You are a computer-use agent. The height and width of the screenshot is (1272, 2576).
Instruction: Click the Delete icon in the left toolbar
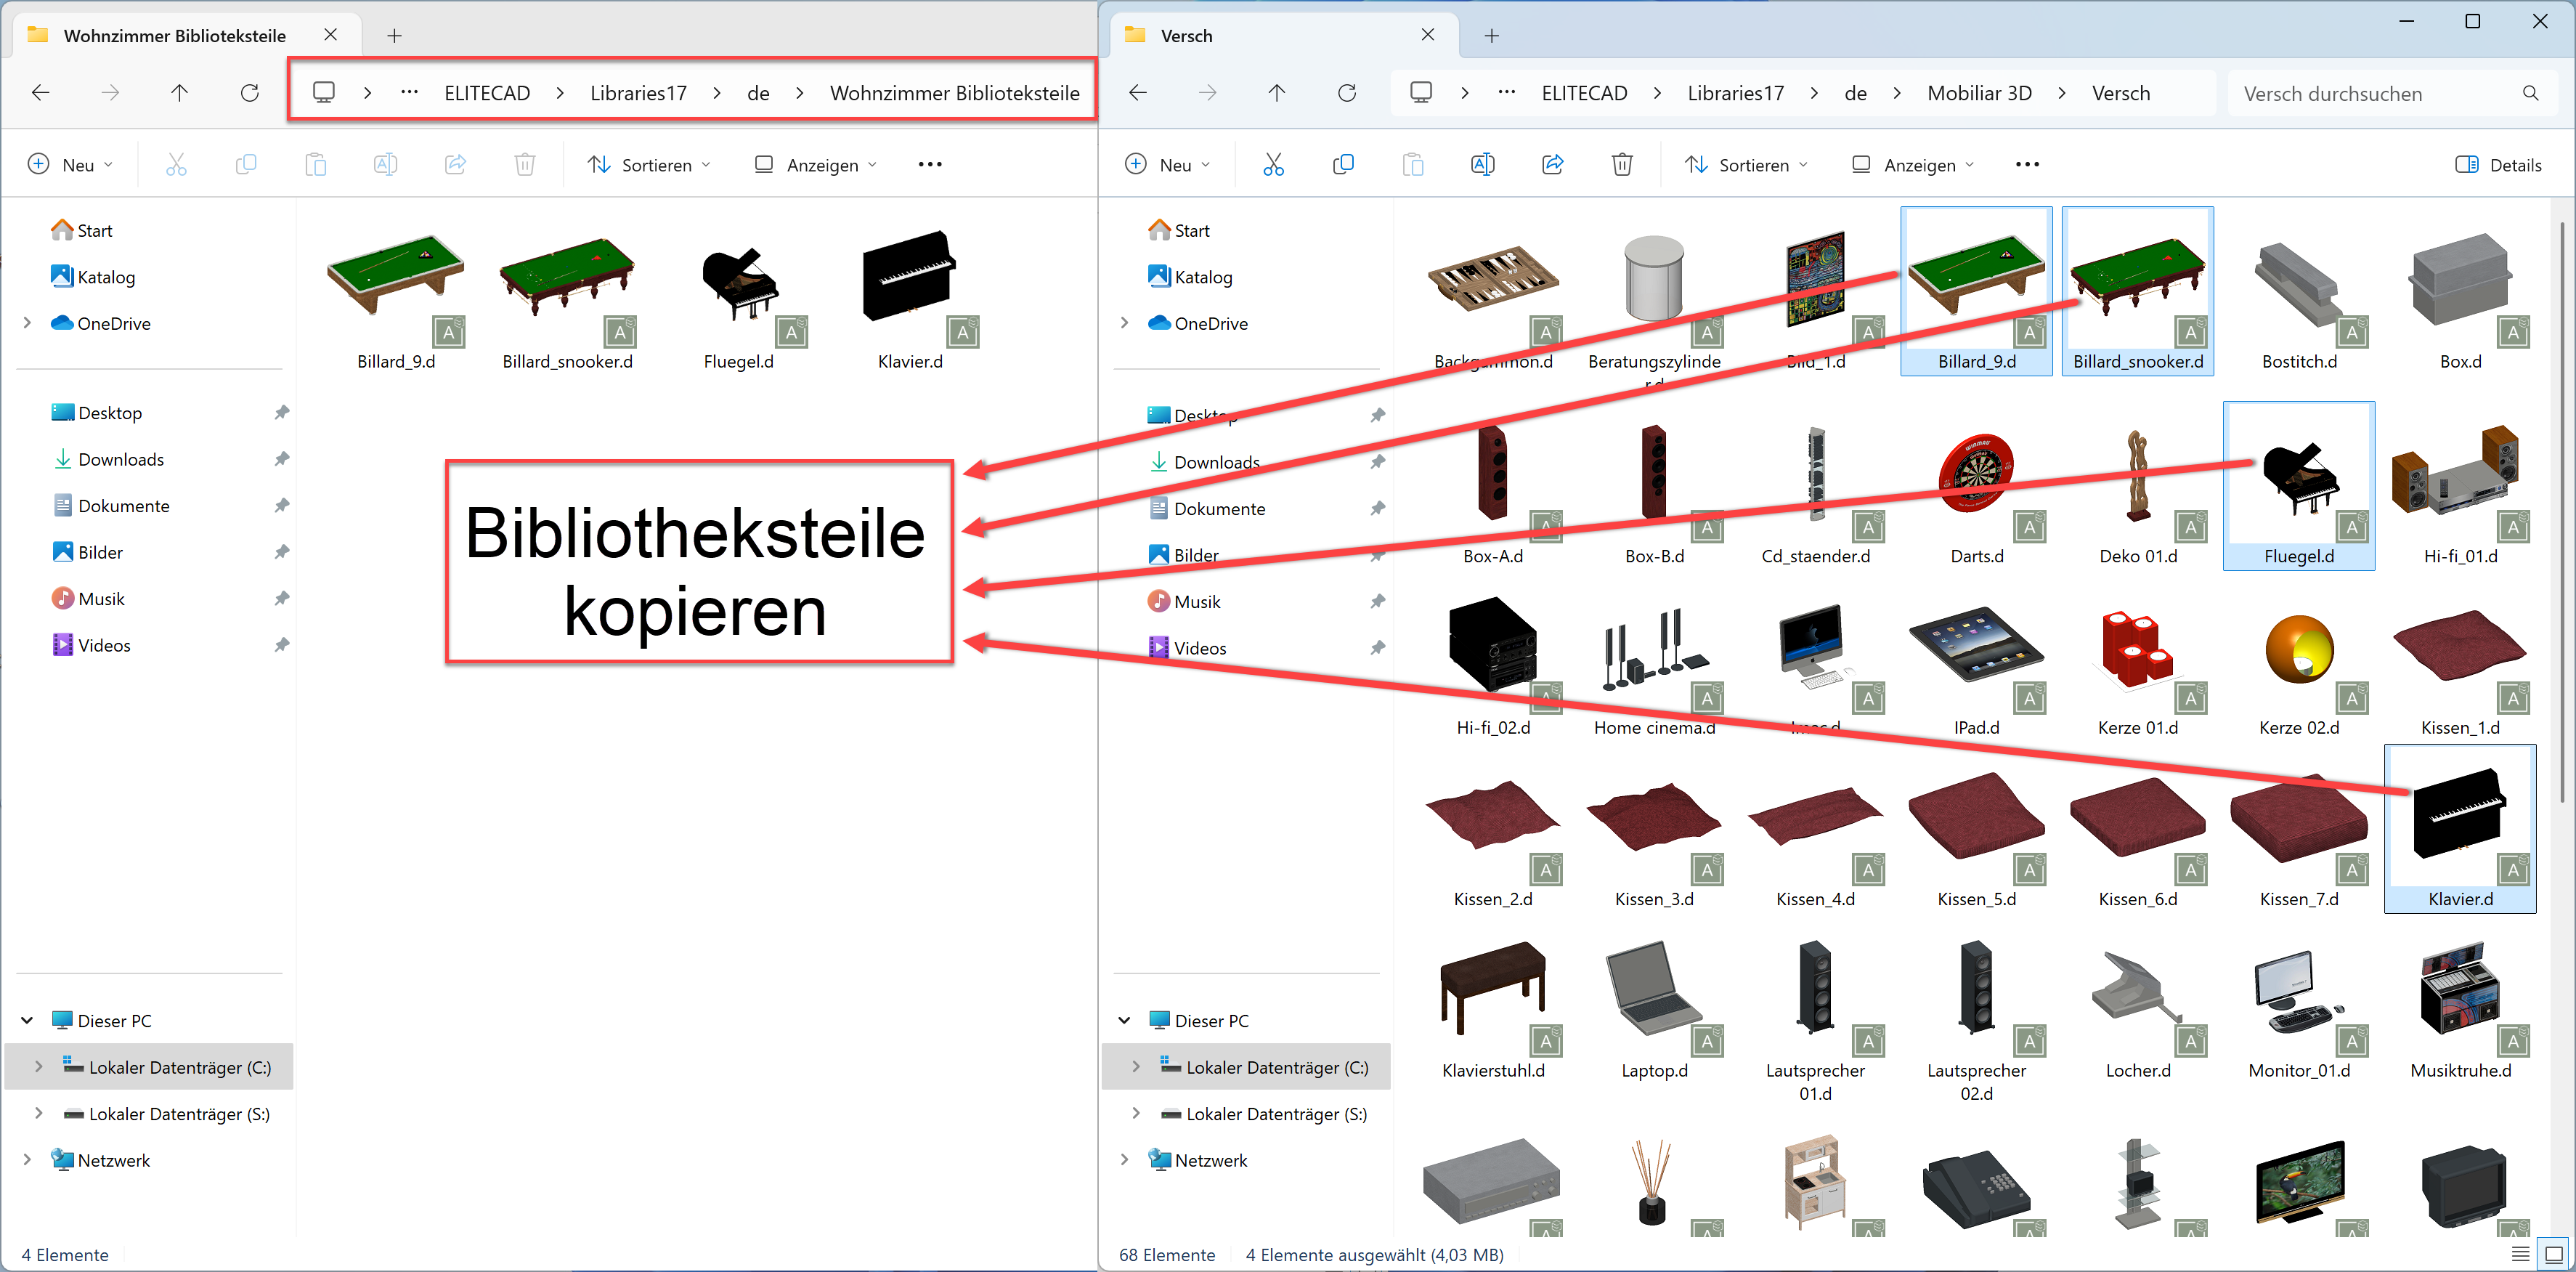[524, 164]
